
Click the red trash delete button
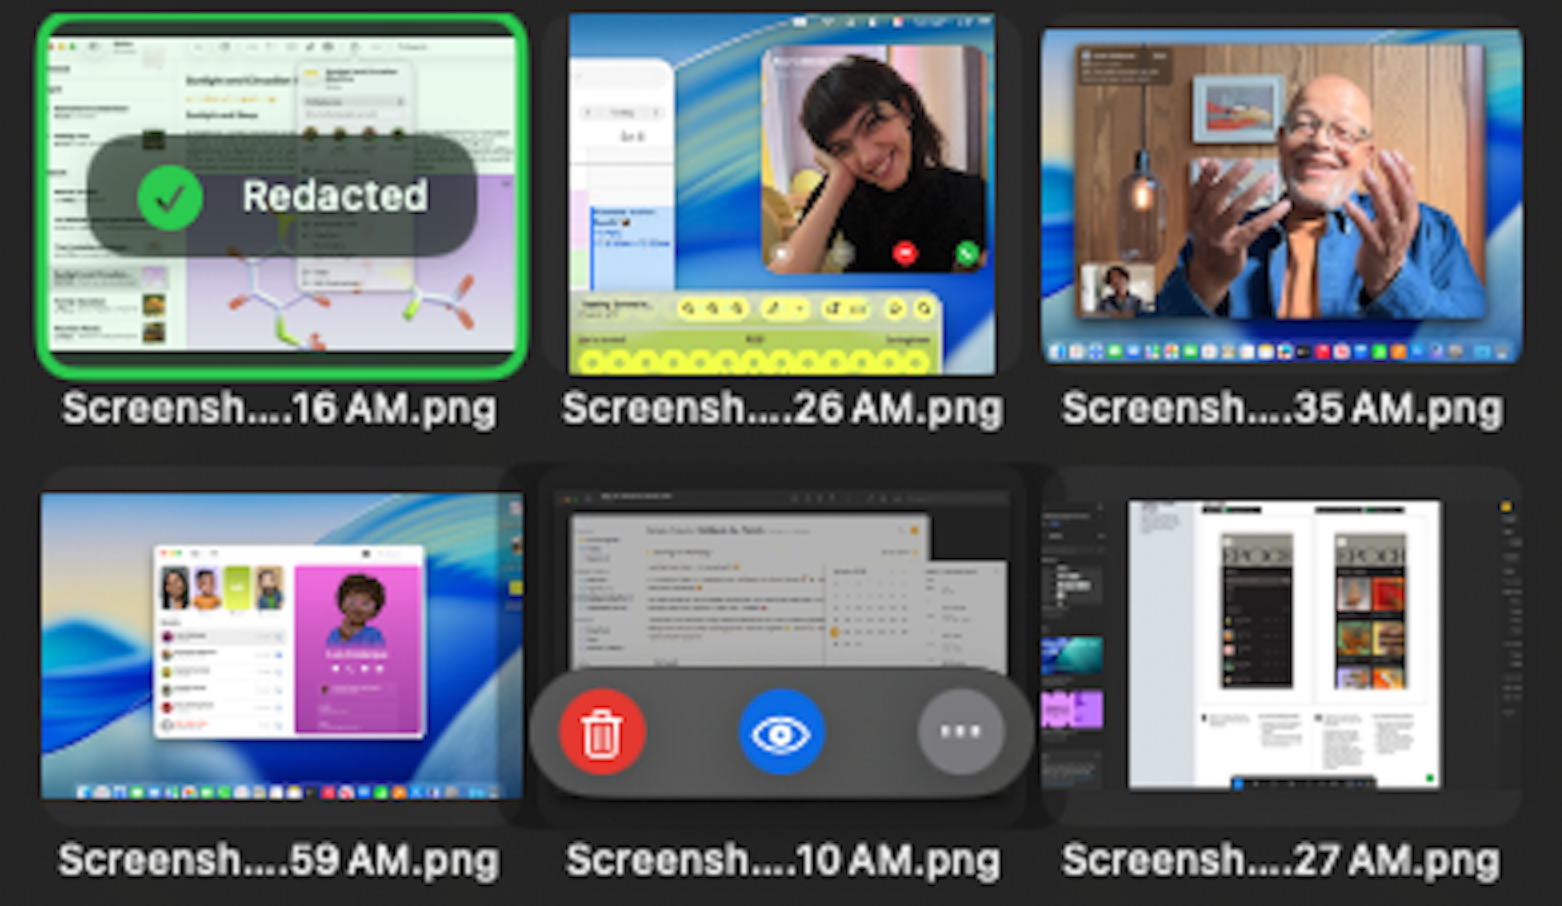click(x=601, y=733)
